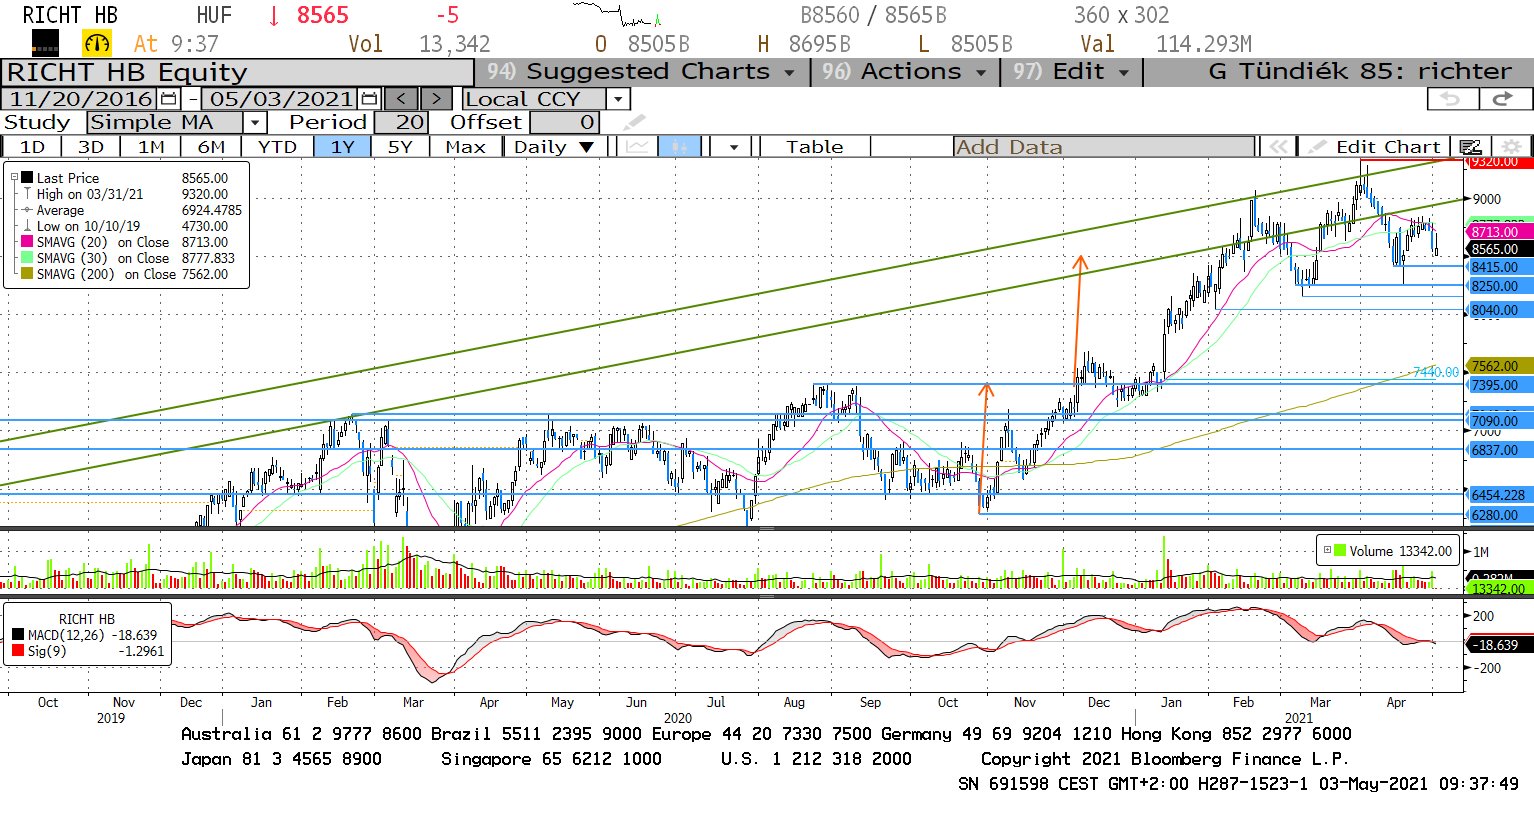Open SMAVG (30) green color swatch
This screenshot has height=813, width=1534.
tap(27, 258)
